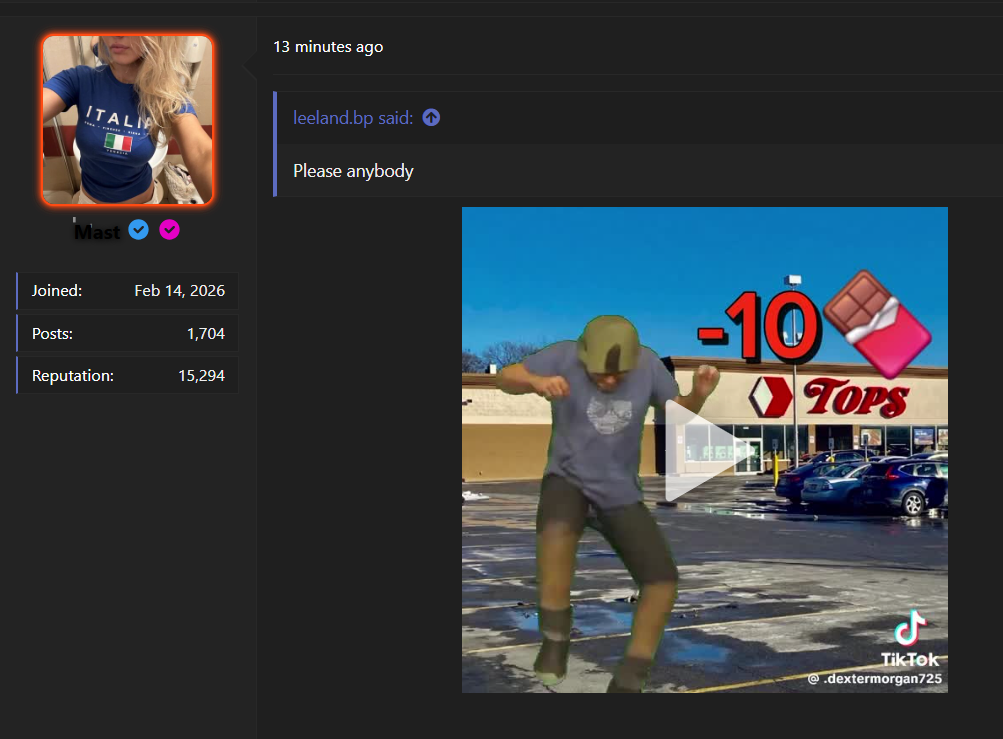The width and height of the screenshot is (1003, 739).
Task: Open the Mast profile avatar image
Action: click(x=127, y=120)
